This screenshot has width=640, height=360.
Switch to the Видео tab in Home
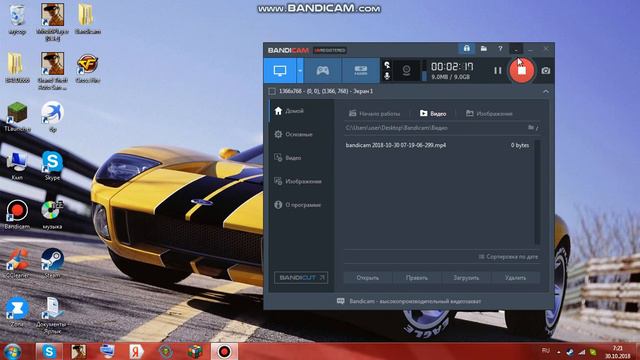tap(433, 113)
